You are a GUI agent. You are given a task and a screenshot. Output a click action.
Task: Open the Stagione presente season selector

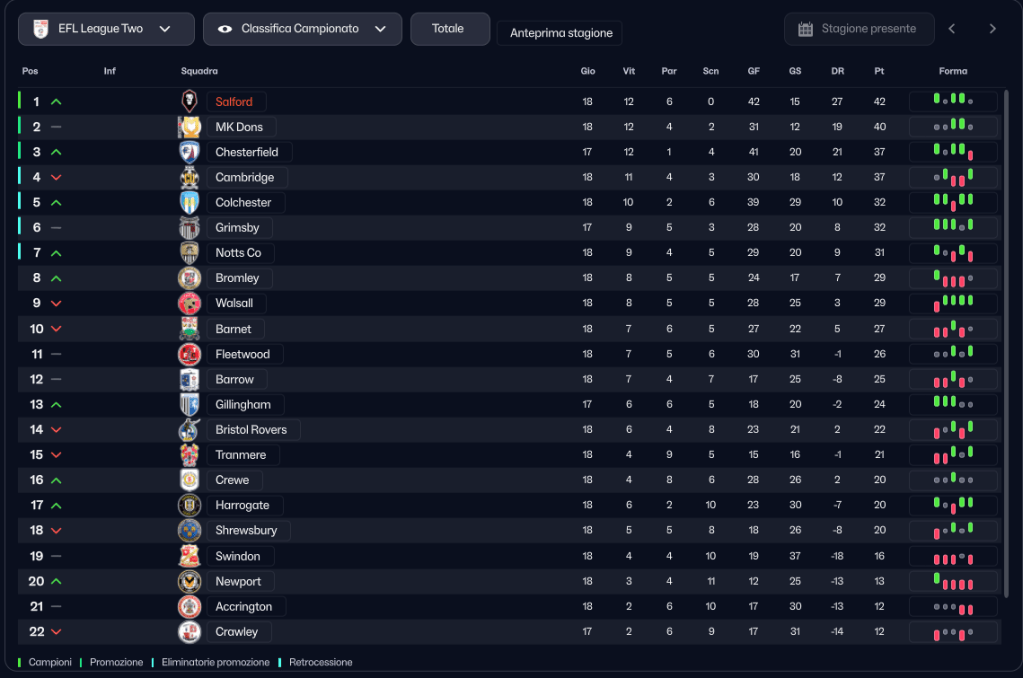click(859, 29)
